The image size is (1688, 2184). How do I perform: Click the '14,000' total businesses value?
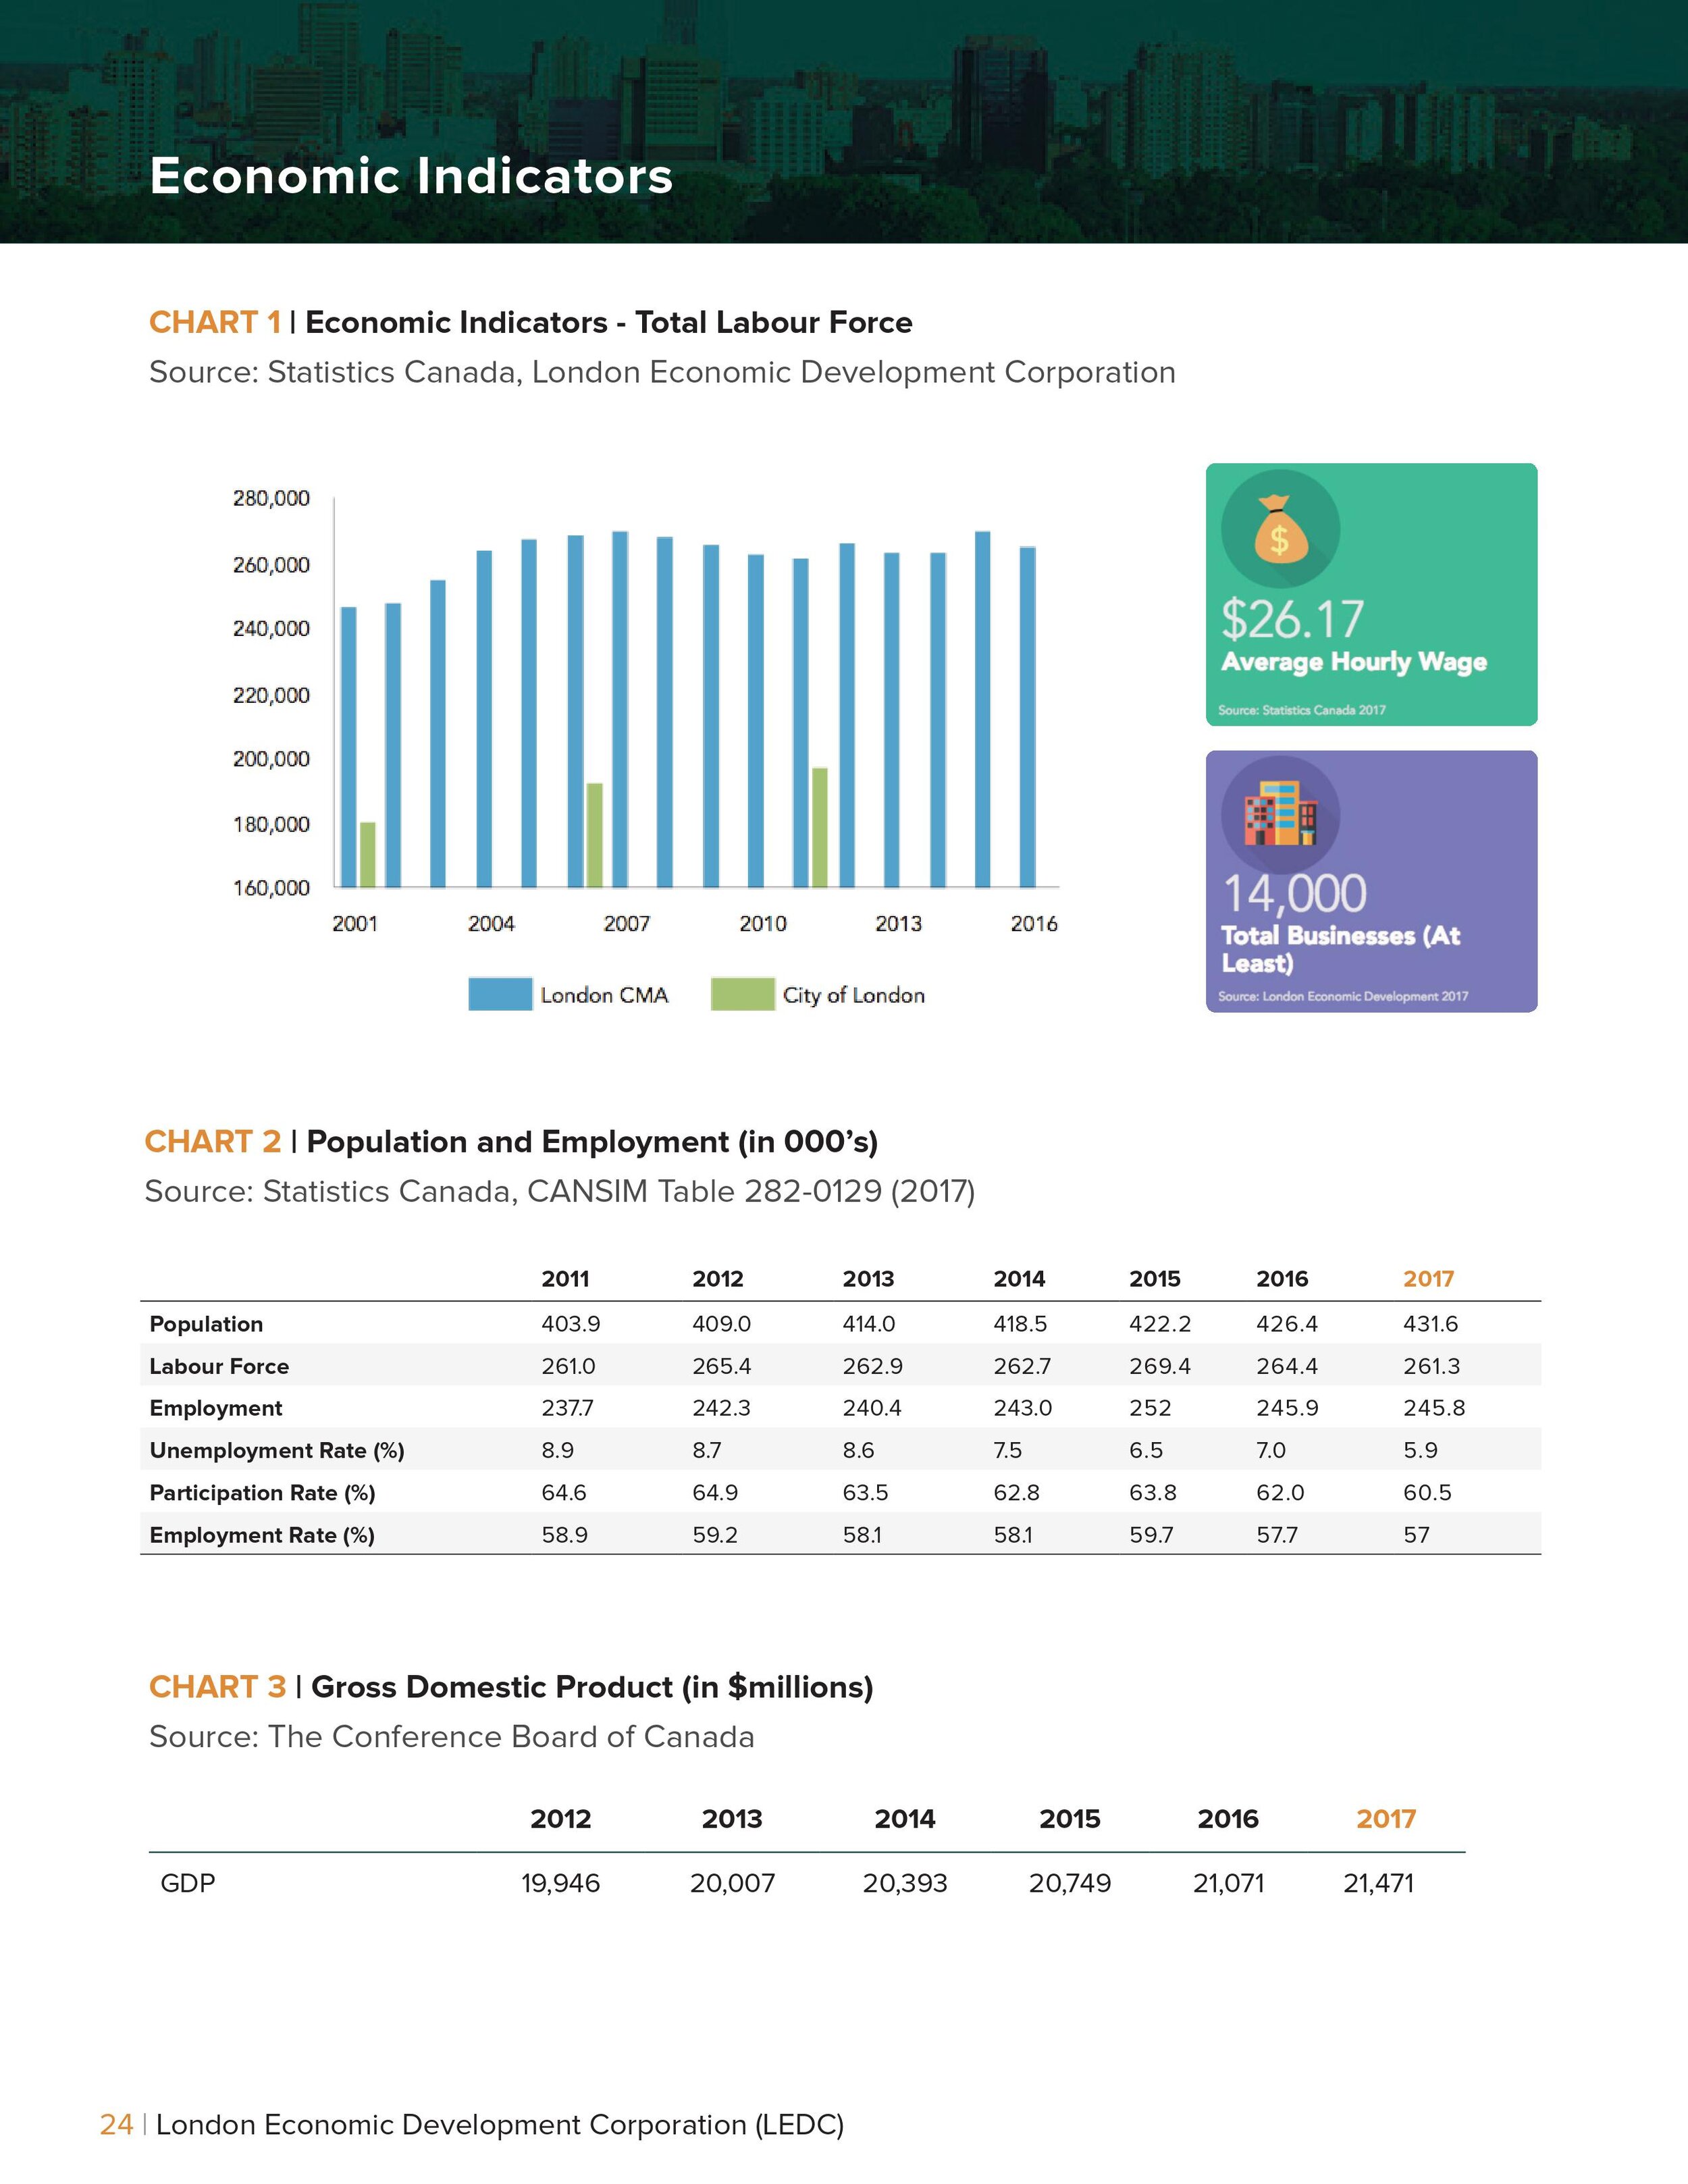click(1294, 893)
